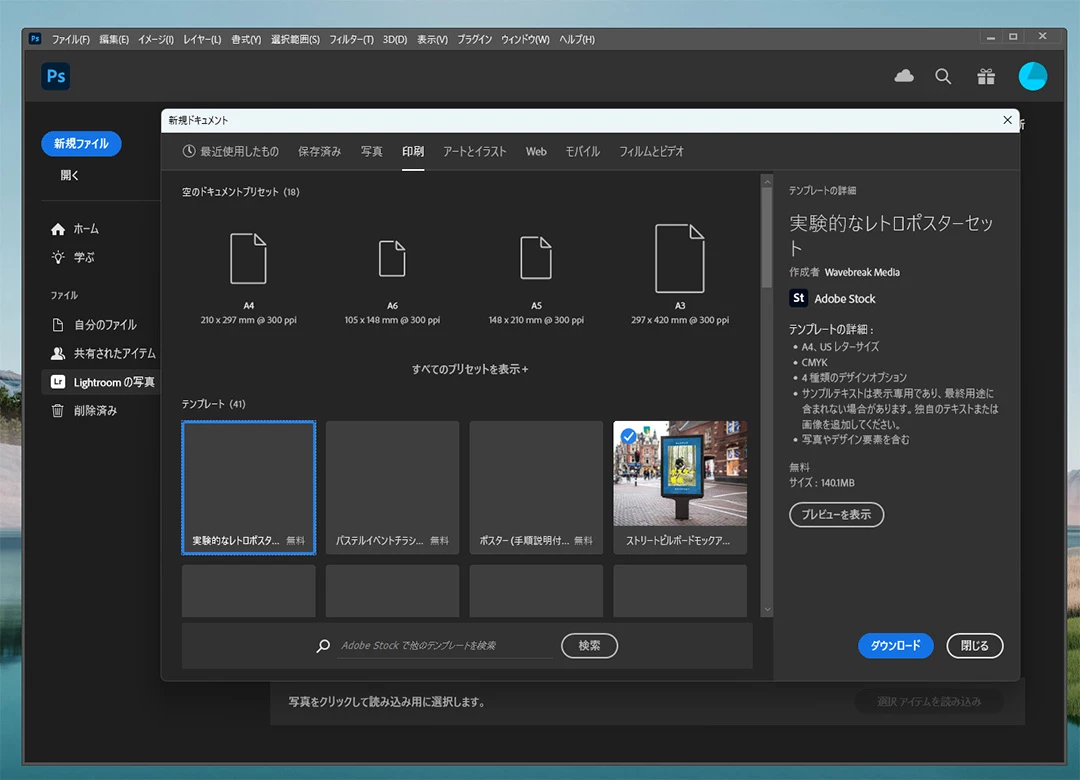The image size is (1080, 780).
Task: Open the フィルター(T) menu
Action: tap(351, 39)
